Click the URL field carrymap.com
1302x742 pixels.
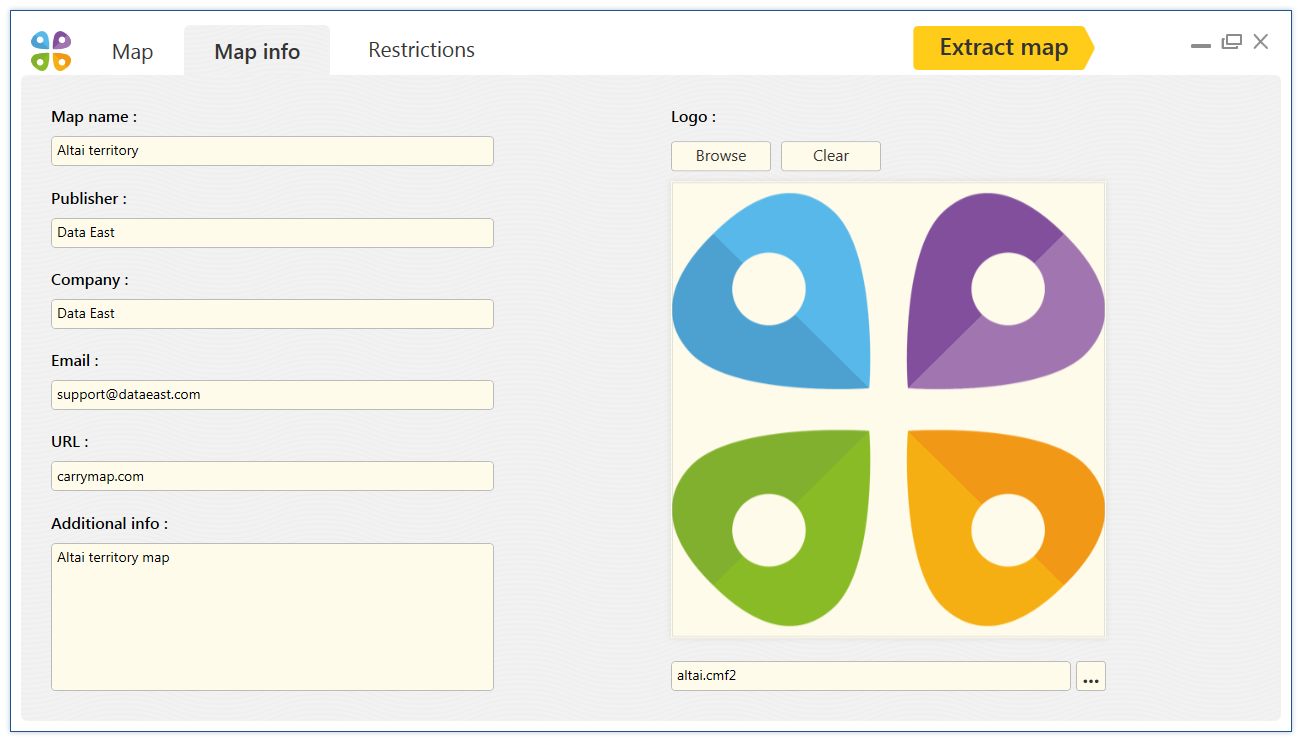point(272,476)
